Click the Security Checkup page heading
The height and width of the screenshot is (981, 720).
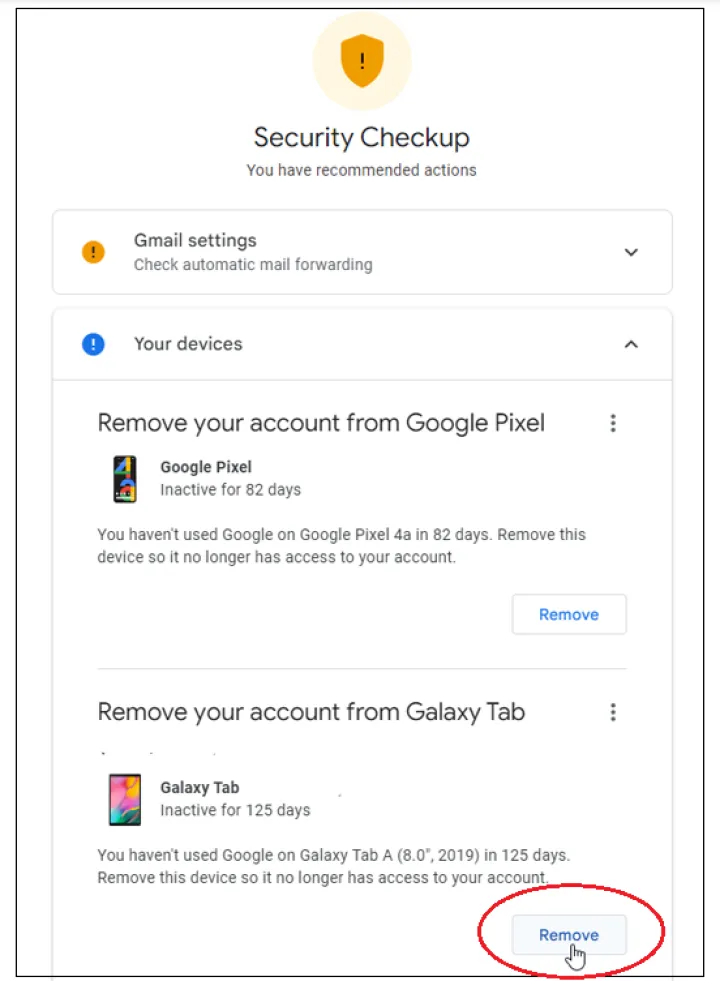click(x=361, y=137)
